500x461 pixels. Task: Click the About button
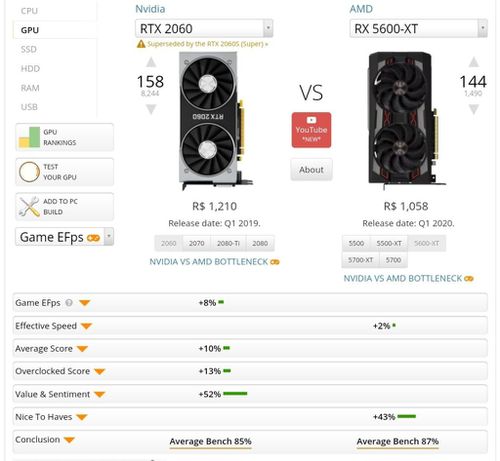click(311, 170)
